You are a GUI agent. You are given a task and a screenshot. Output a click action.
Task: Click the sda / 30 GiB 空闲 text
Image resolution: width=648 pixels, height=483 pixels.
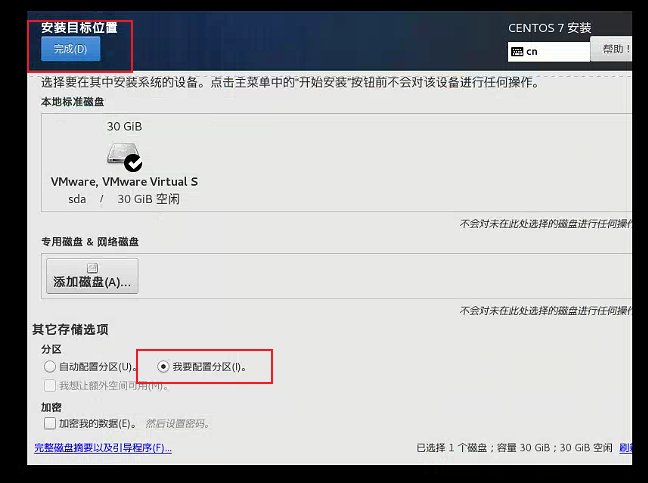pos(124,199)
